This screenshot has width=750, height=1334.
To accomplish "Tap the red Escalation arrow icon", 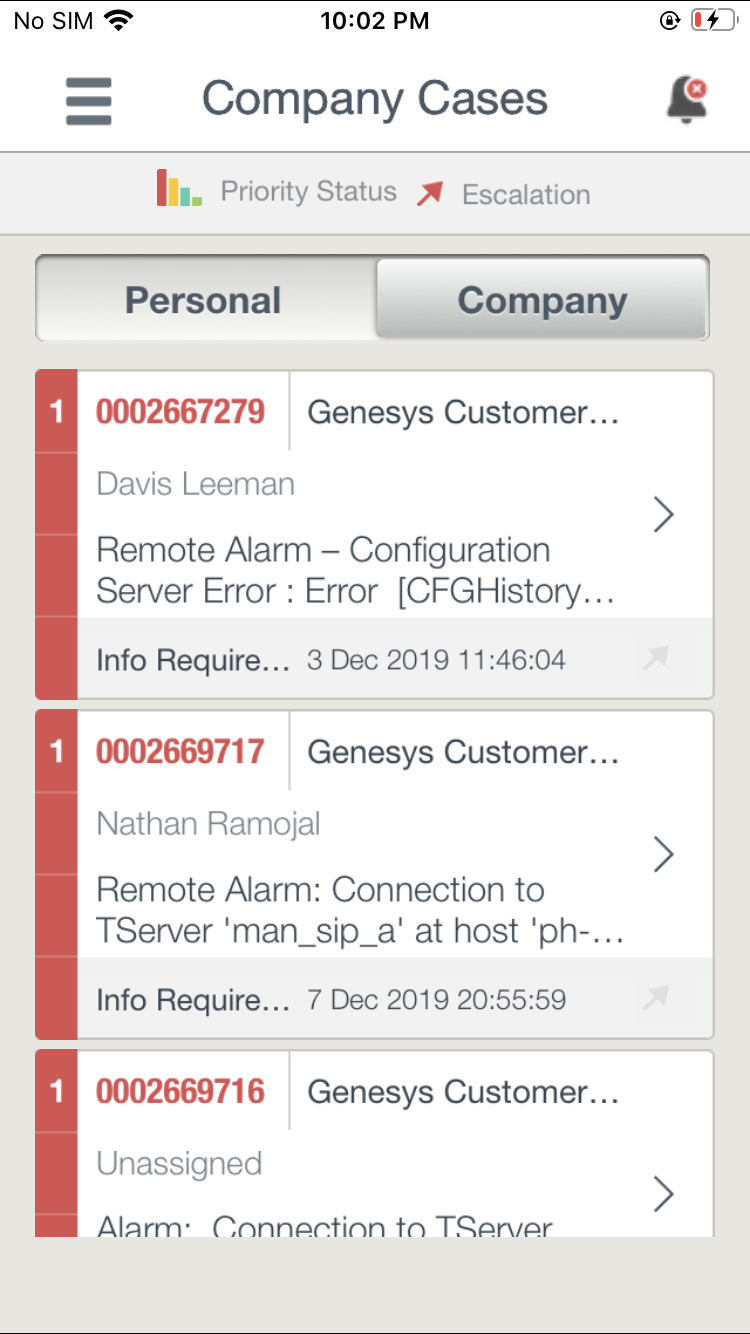I will coord(430,193).
